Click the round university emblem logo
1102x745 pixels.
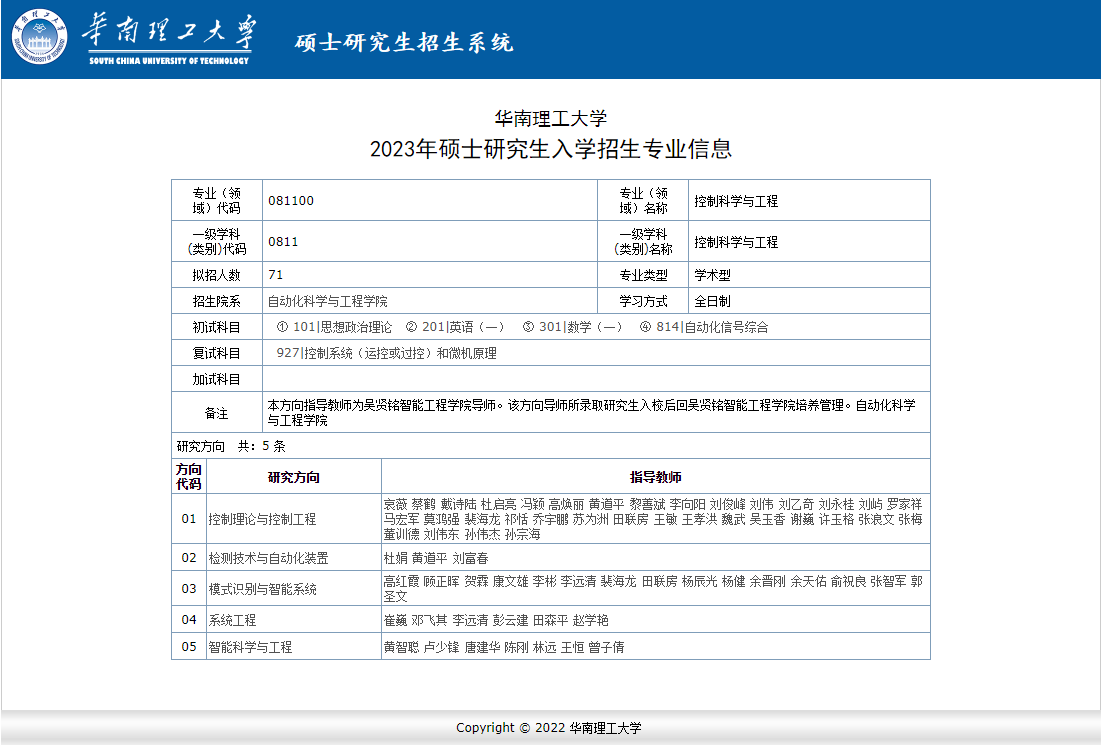(40, 37)
